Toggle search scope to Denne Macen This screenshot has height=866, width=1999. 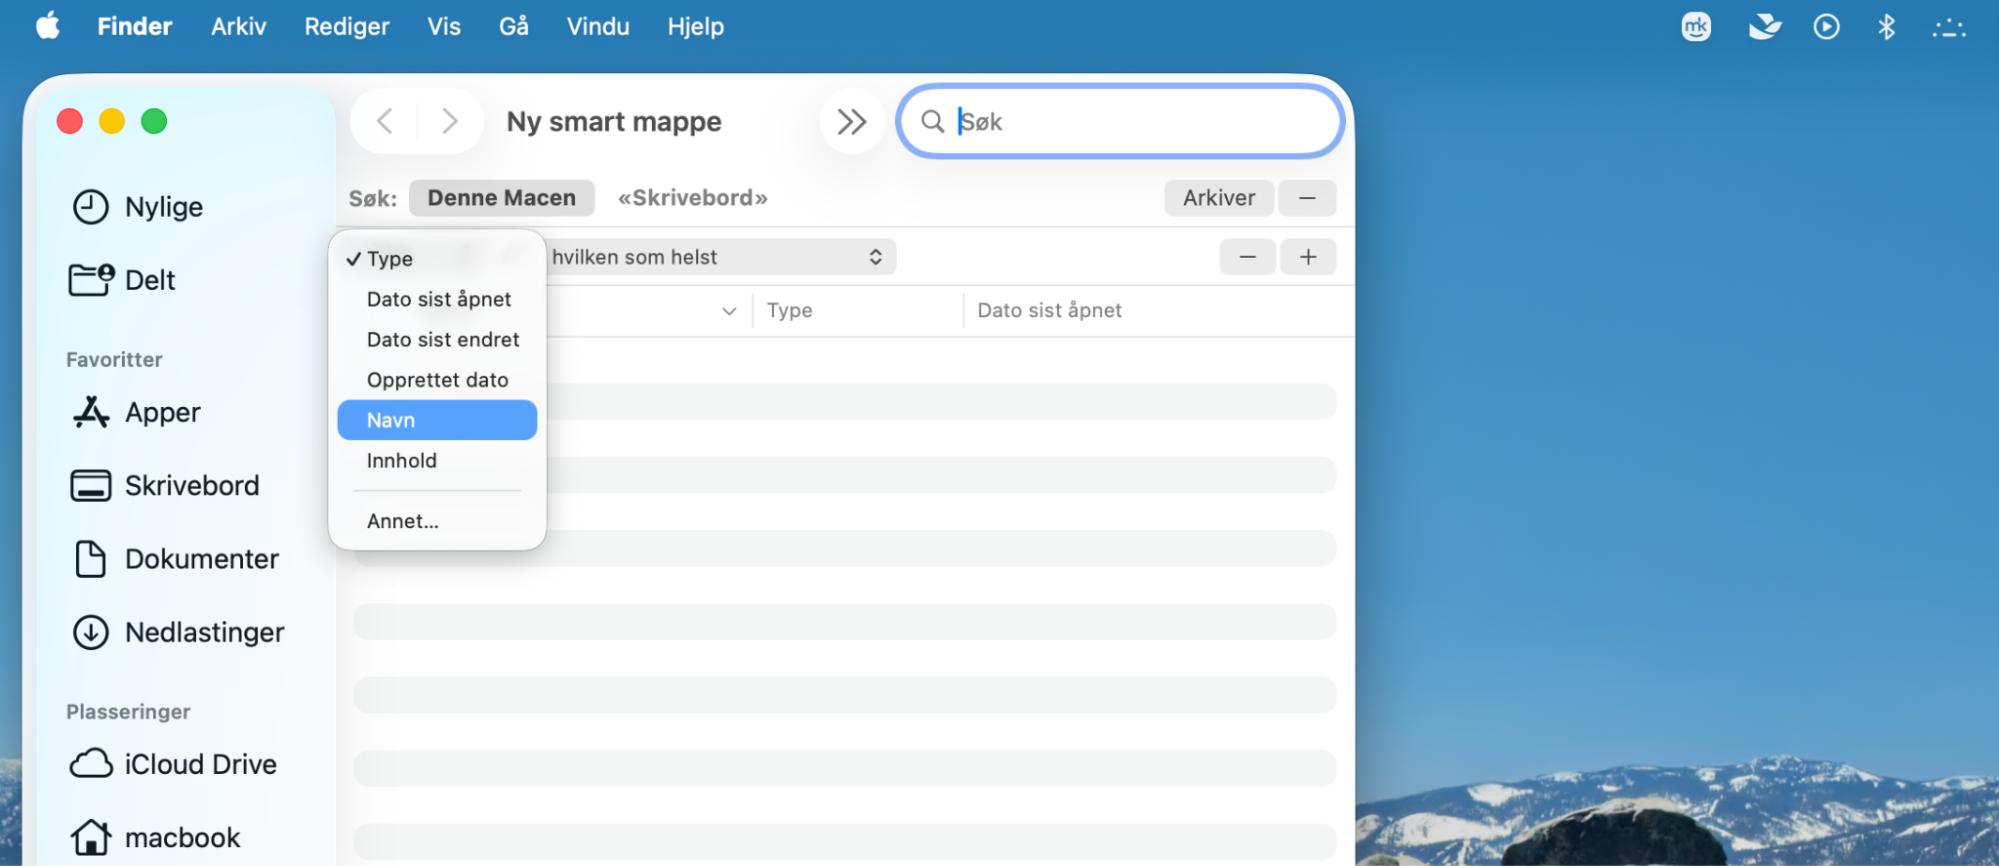(x=502, y=198)
